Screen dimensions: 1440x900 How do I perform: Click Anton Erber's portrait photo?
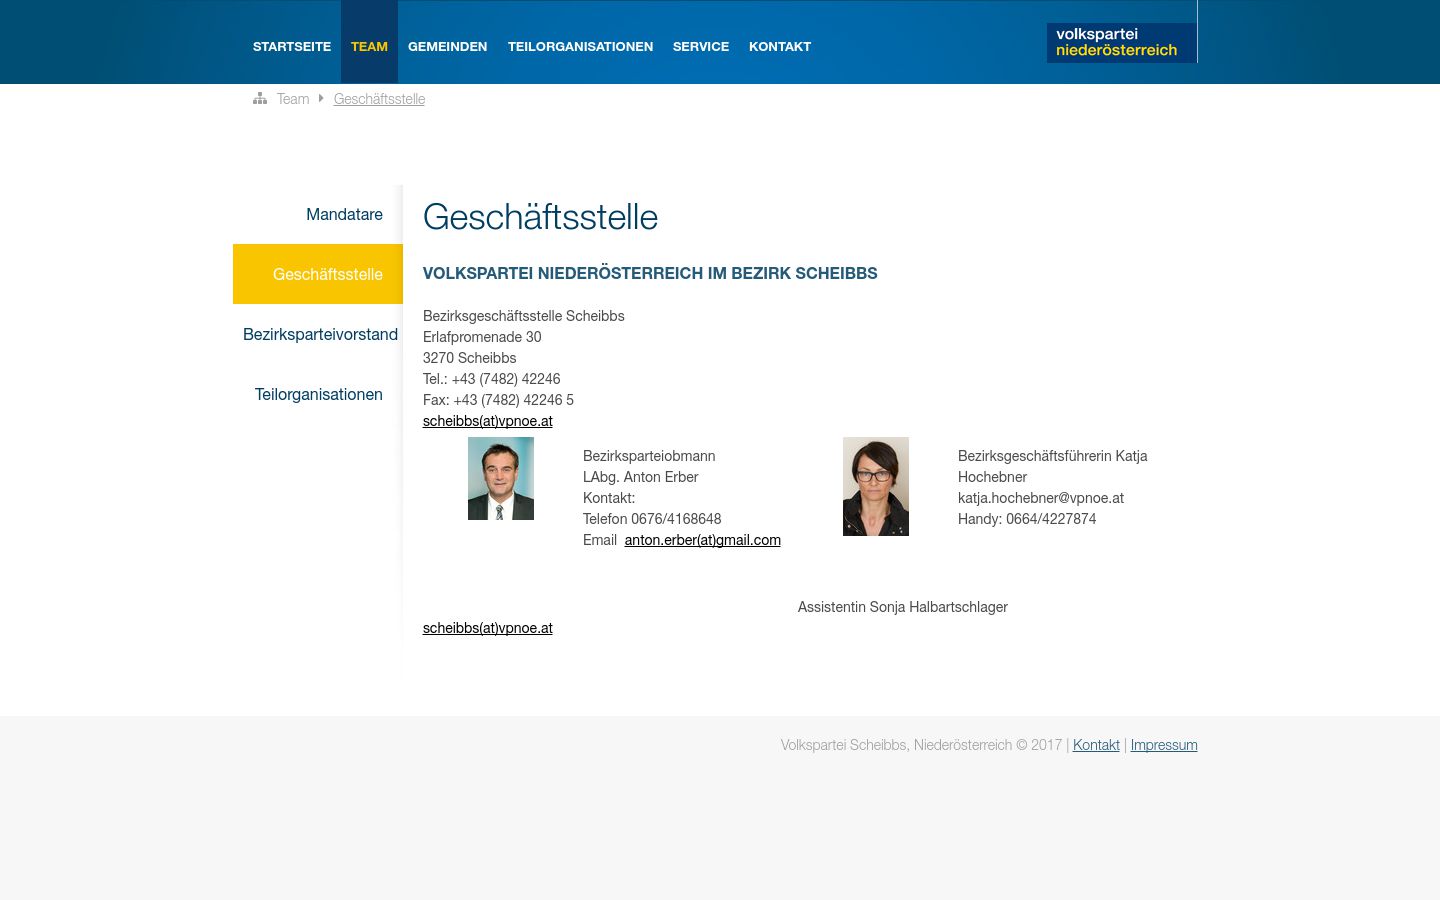(x=501, y=478)
